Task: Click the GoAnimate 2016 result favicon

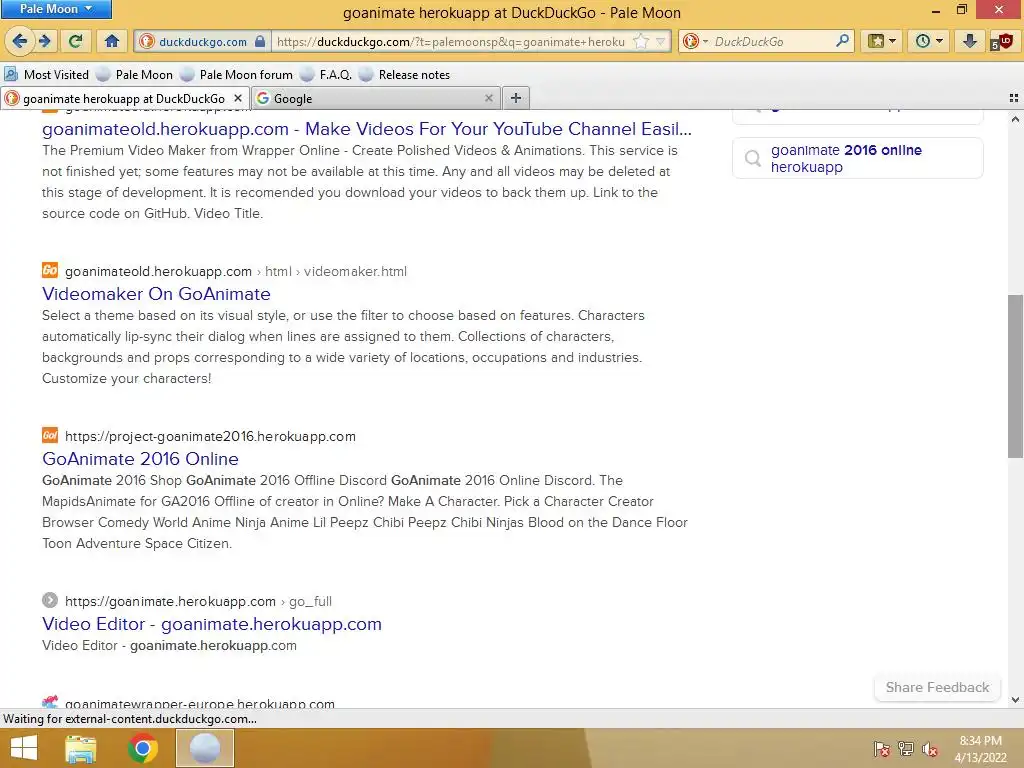Action: pos(50,435)
